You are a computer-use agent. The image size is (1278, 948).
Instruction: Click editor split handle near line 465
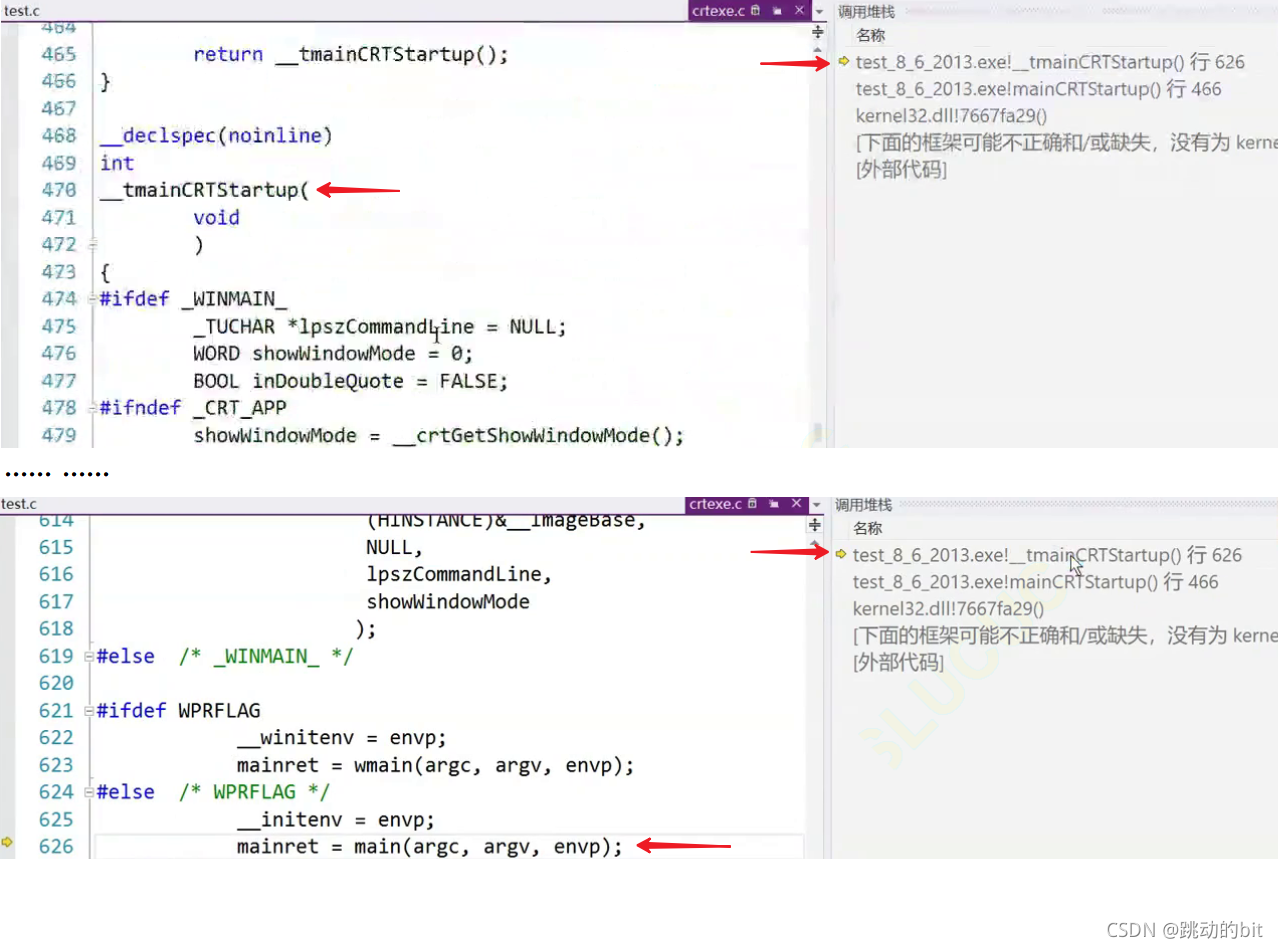point(819,32)
